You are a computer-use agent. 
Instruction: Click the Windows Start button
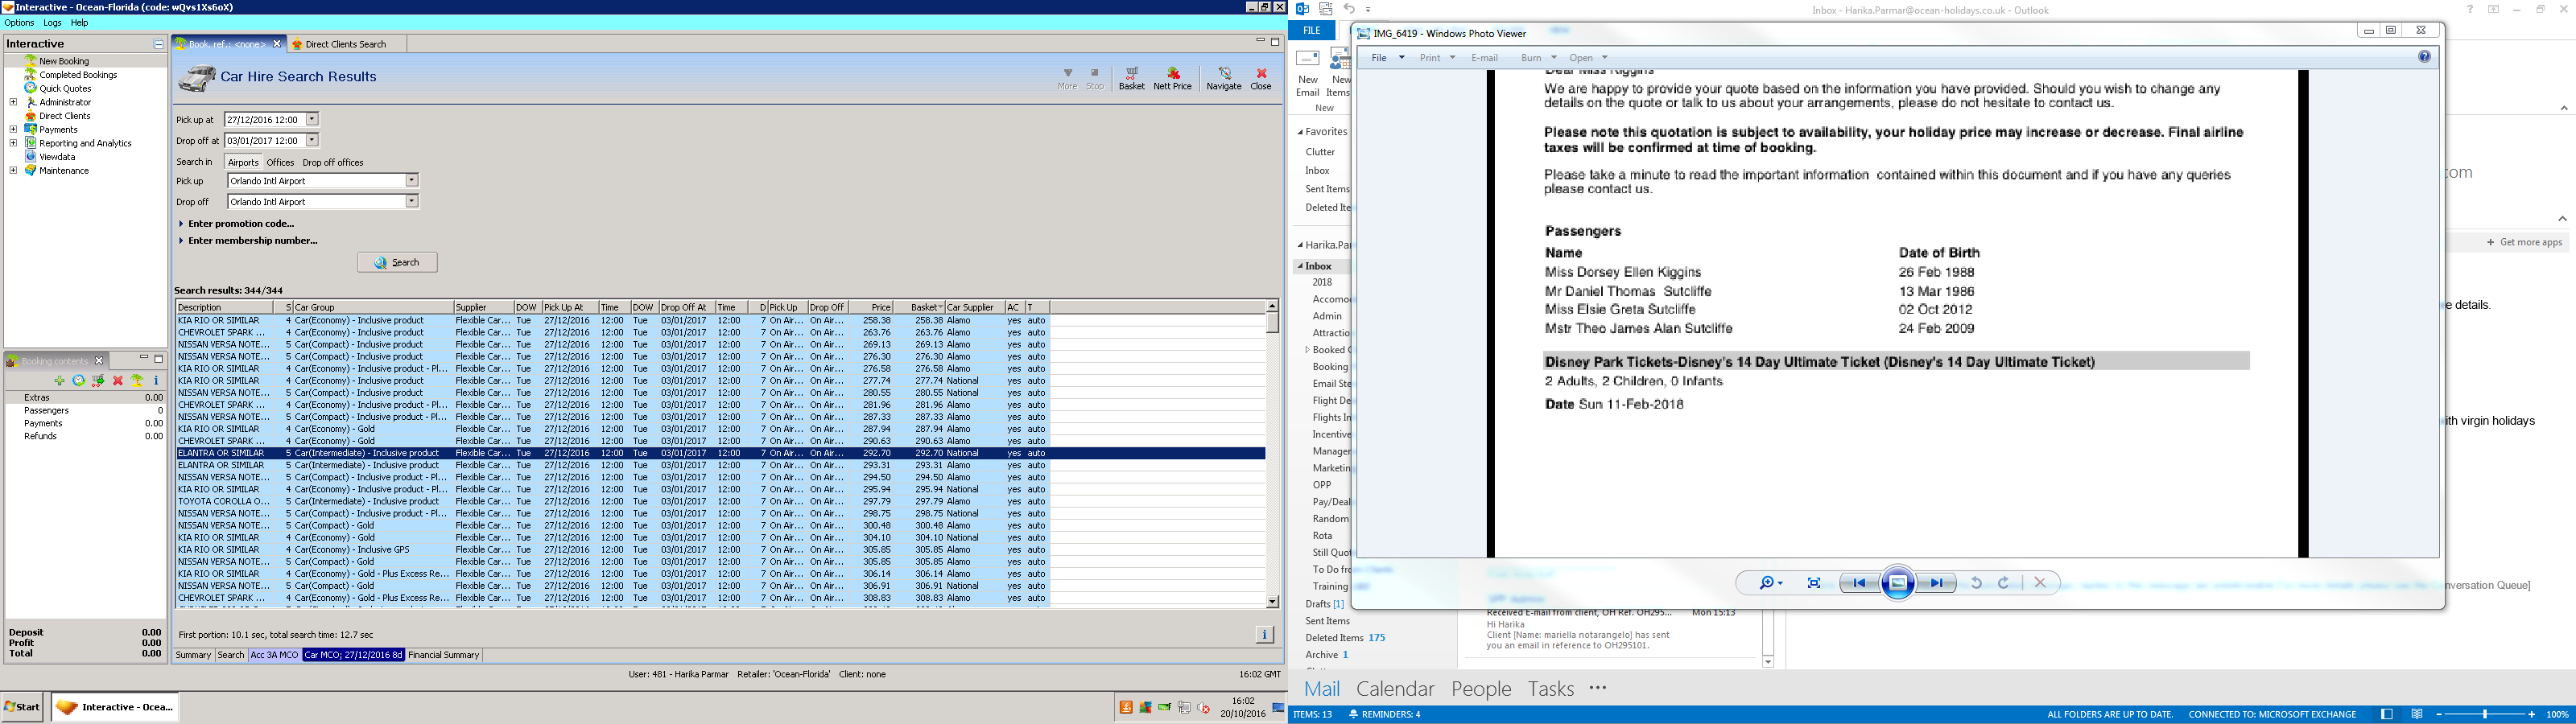tap(22, 707)
